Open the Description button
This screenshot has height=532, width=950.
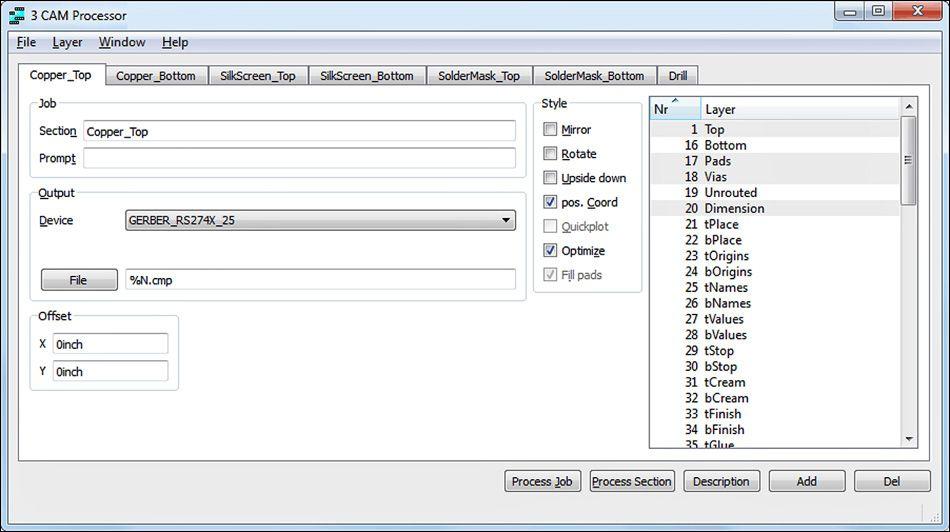pyautogui.click(x=722, y=481)
